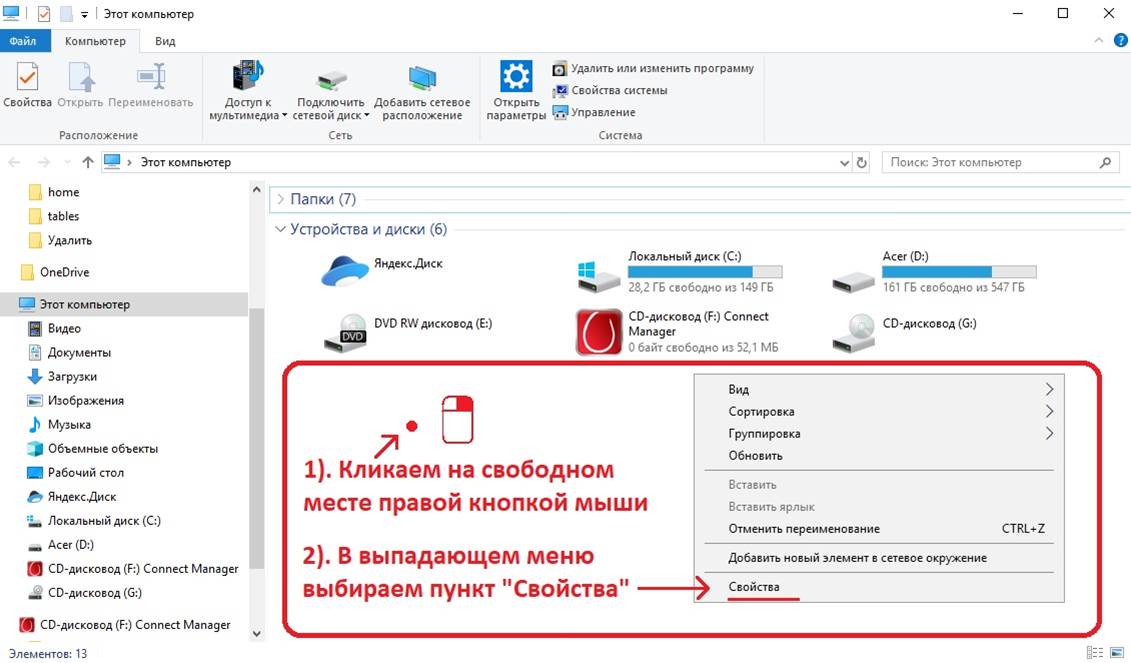The width and height of the screenshot is (1131, 663).
Task: Click the search magnifier icon
Action: 1105,163
